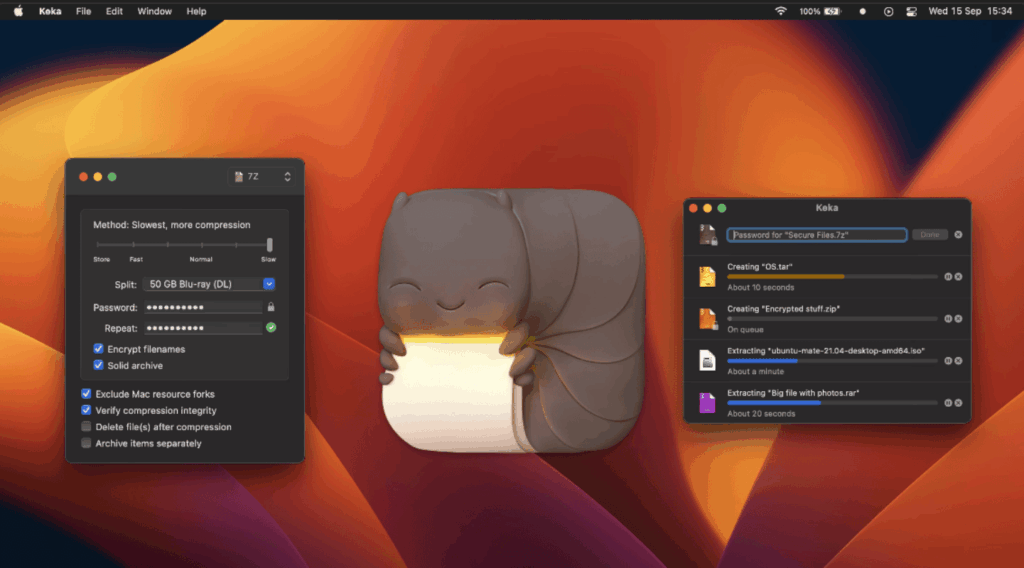The width and height of the screenshot is (1024, 568).
Task: Click the Keka progress window title
Action: click(827, 208)
